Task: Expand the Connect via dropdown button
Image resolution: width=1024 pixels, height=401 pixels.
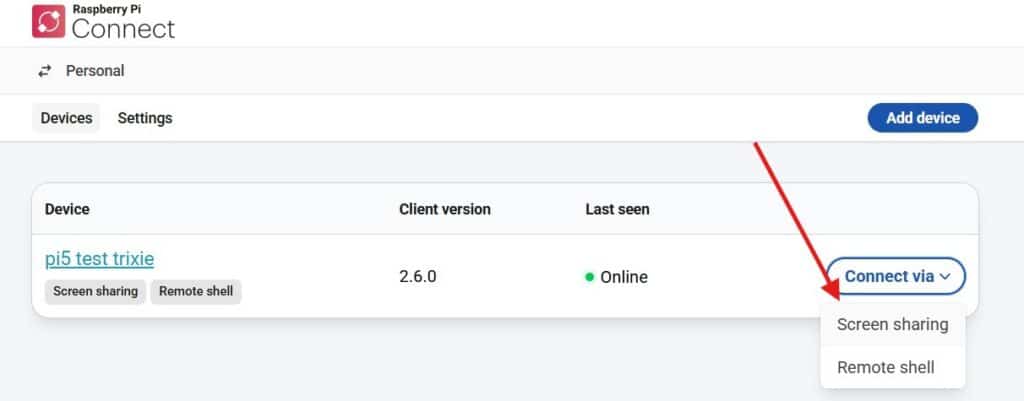Action: pos(888,276)
